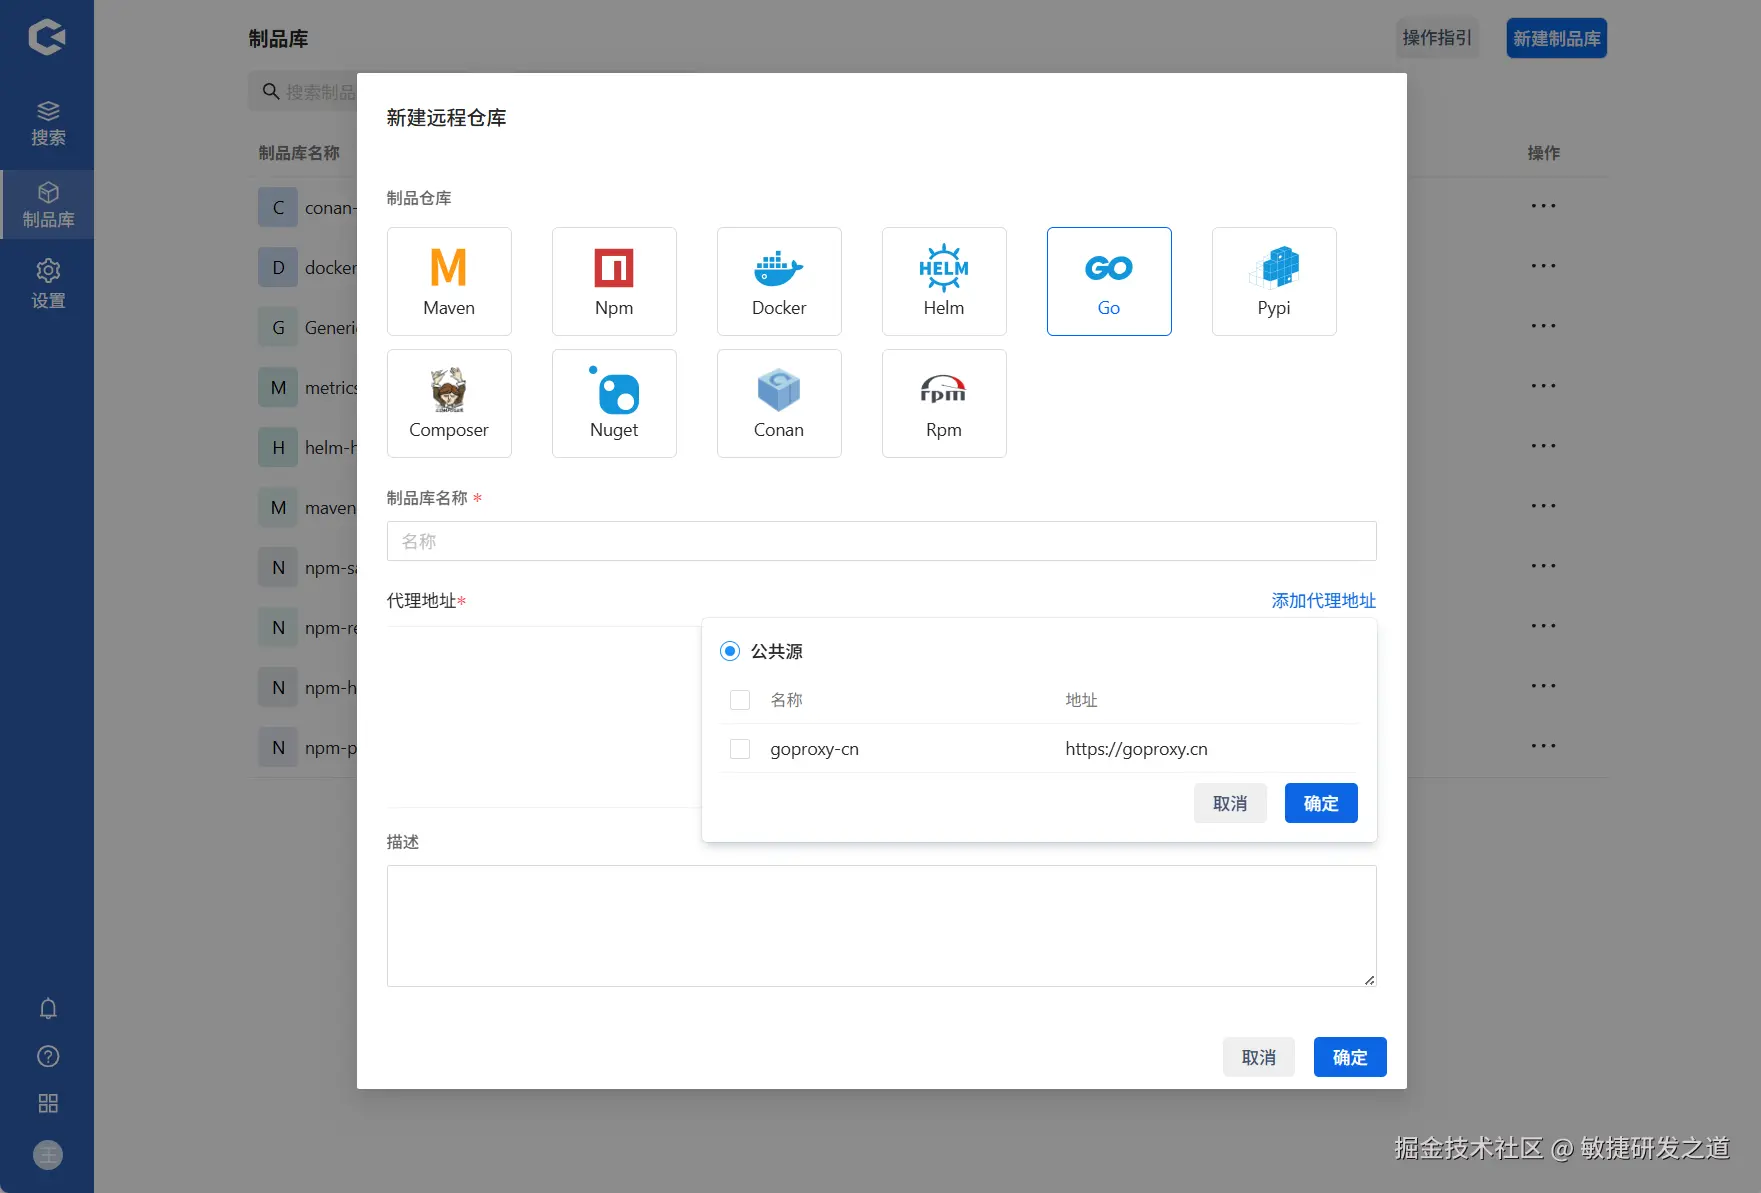Open the more menu for the conan row
This screenshot has height=1193, width=1761.
1543,206
